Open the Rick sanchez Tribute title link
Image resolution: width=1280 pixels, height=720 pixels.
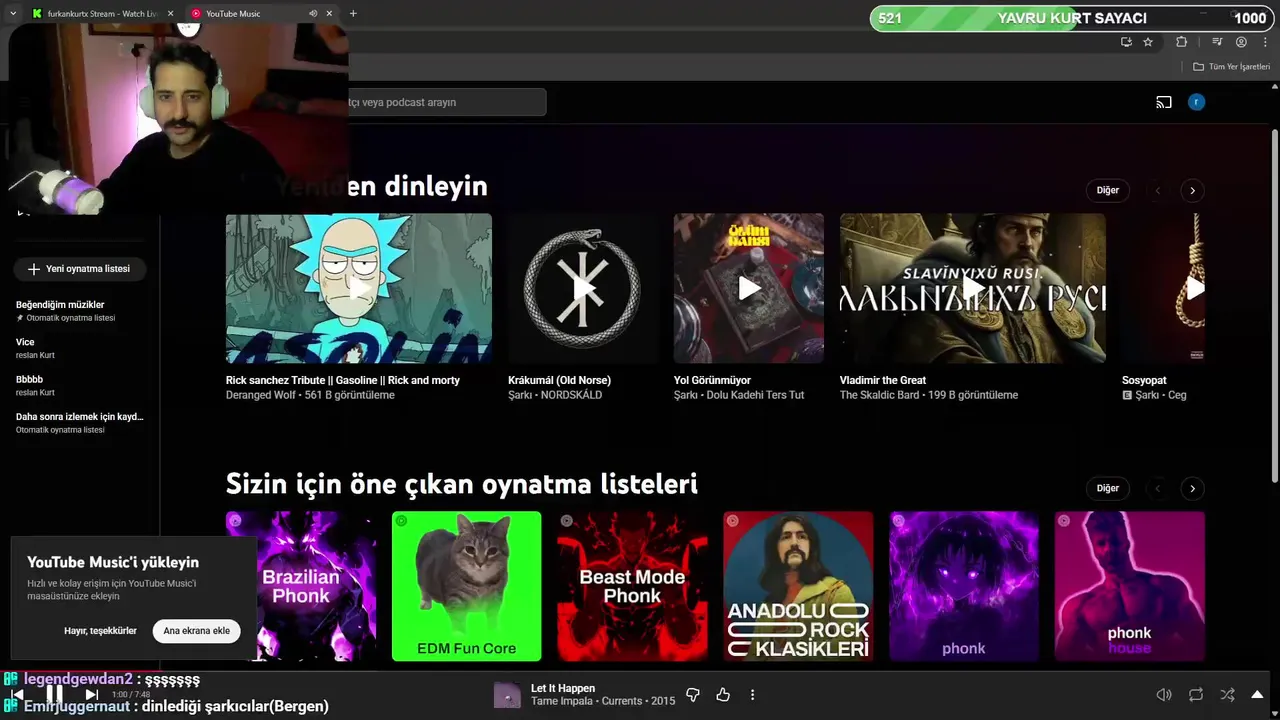(343, 380)
